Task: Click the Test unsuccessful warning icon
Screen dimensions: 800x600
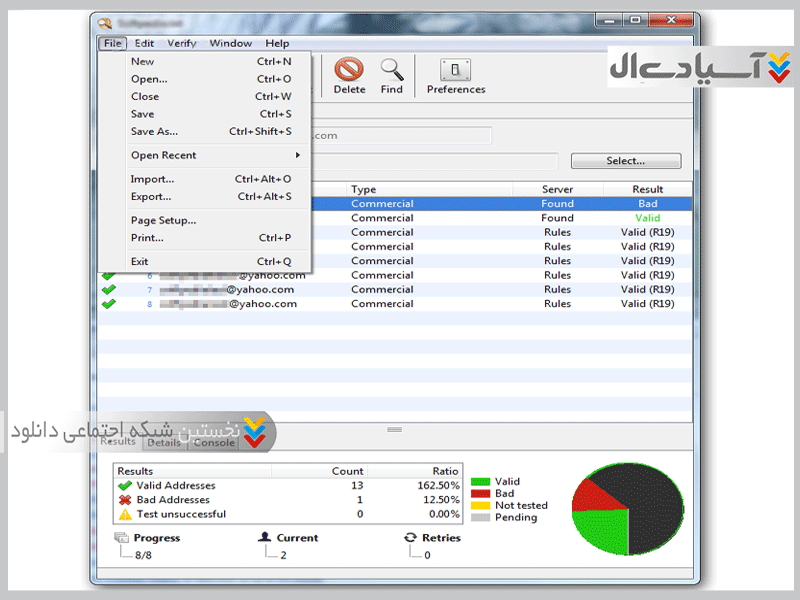Action: pos(125,514)
